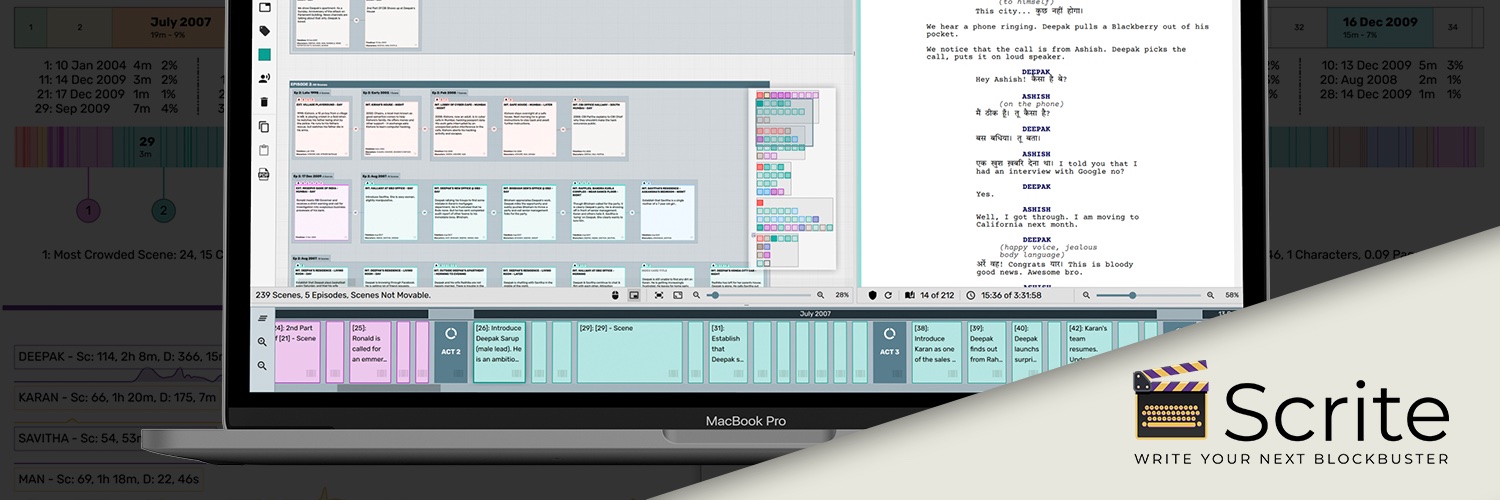Screen dimensions: 1500x500
Task: Click the 14 of 212 page count text
Action: click(937, 295)
